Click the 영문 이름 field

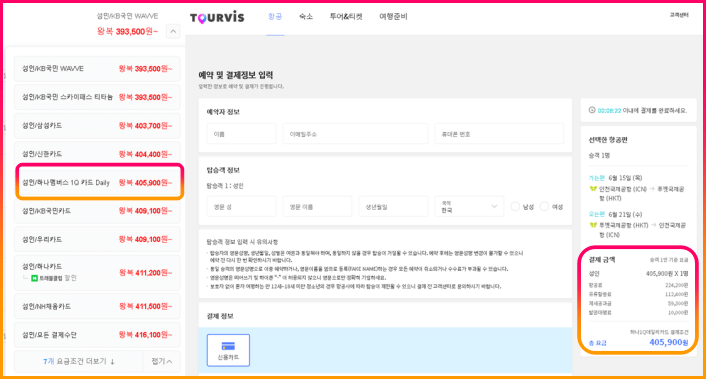[x=317, y=207]
